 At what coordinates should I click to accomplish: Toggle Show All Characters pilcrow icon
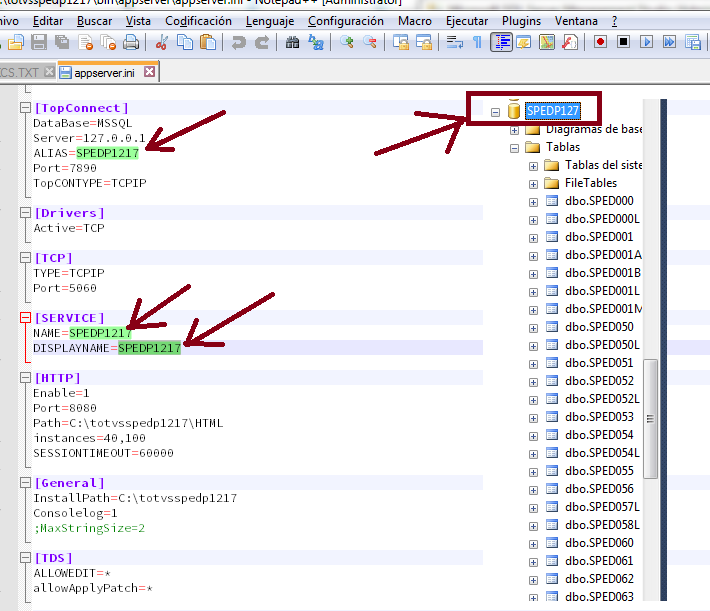point(477,43)
